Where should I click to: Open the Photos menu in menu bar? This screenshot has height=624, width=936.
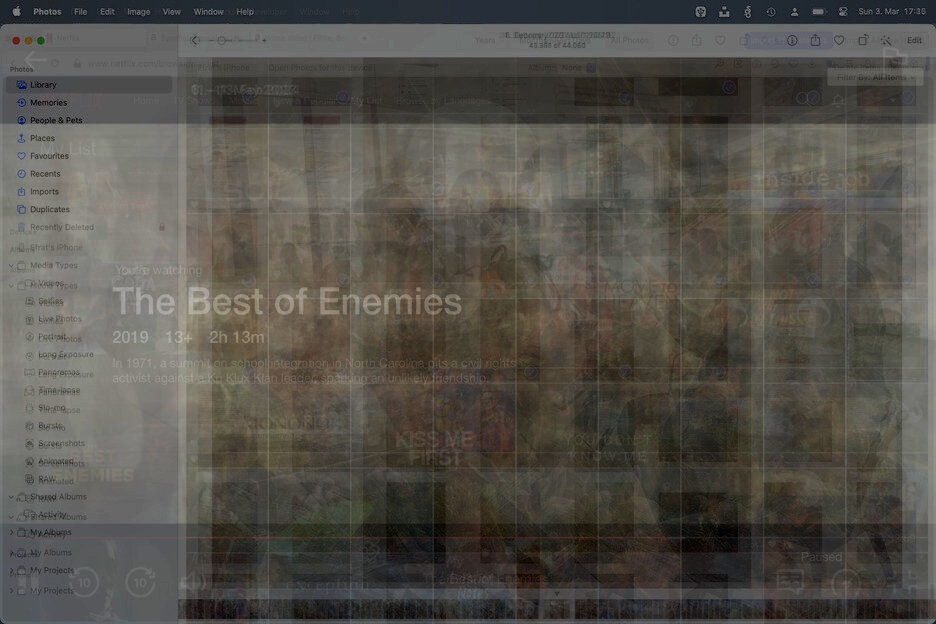coord(47,11)
